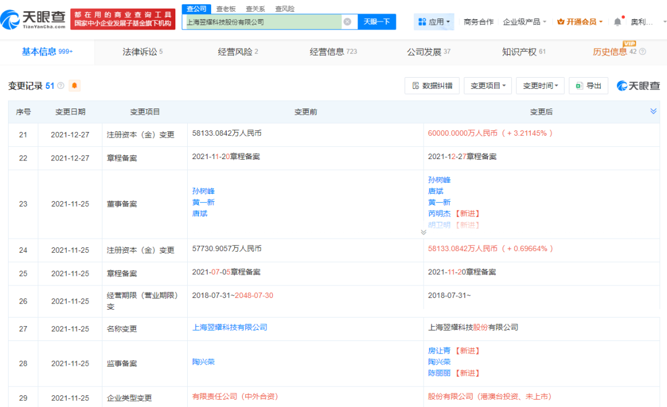Select the 查老板 search tab
Viewport: 667px width, 407px height.
coord(225,8)
